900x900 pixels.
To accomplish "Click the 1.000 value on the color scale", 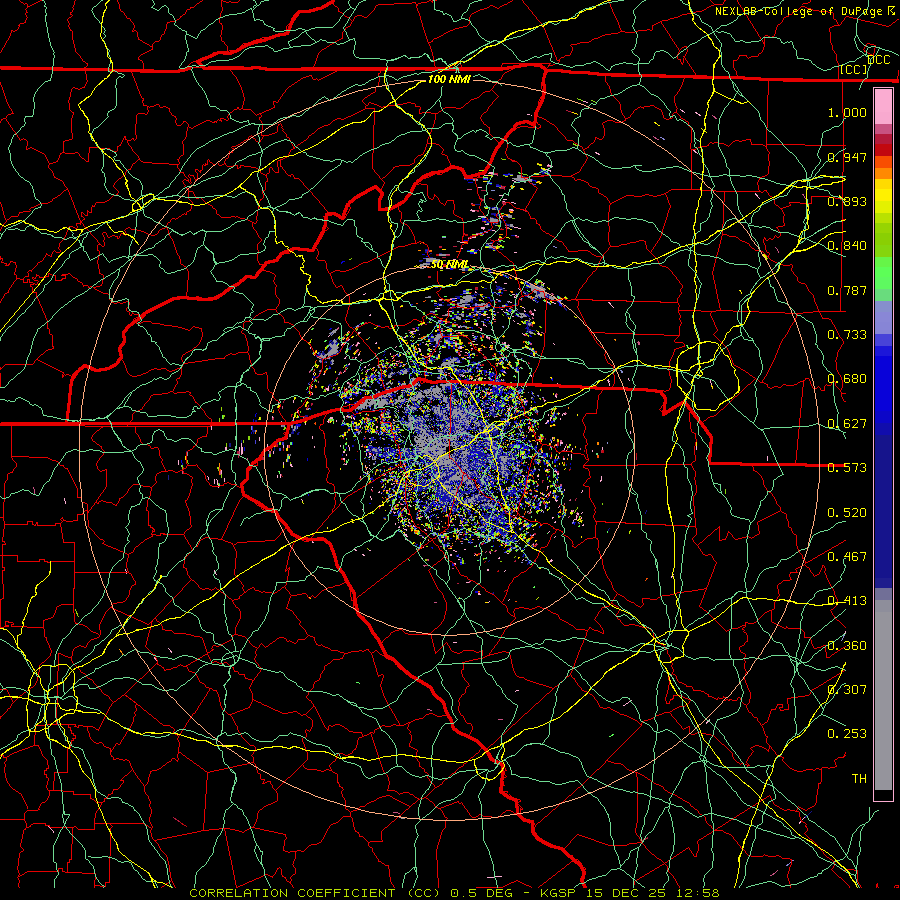I will pyautogui.click(x=847, y=112).
